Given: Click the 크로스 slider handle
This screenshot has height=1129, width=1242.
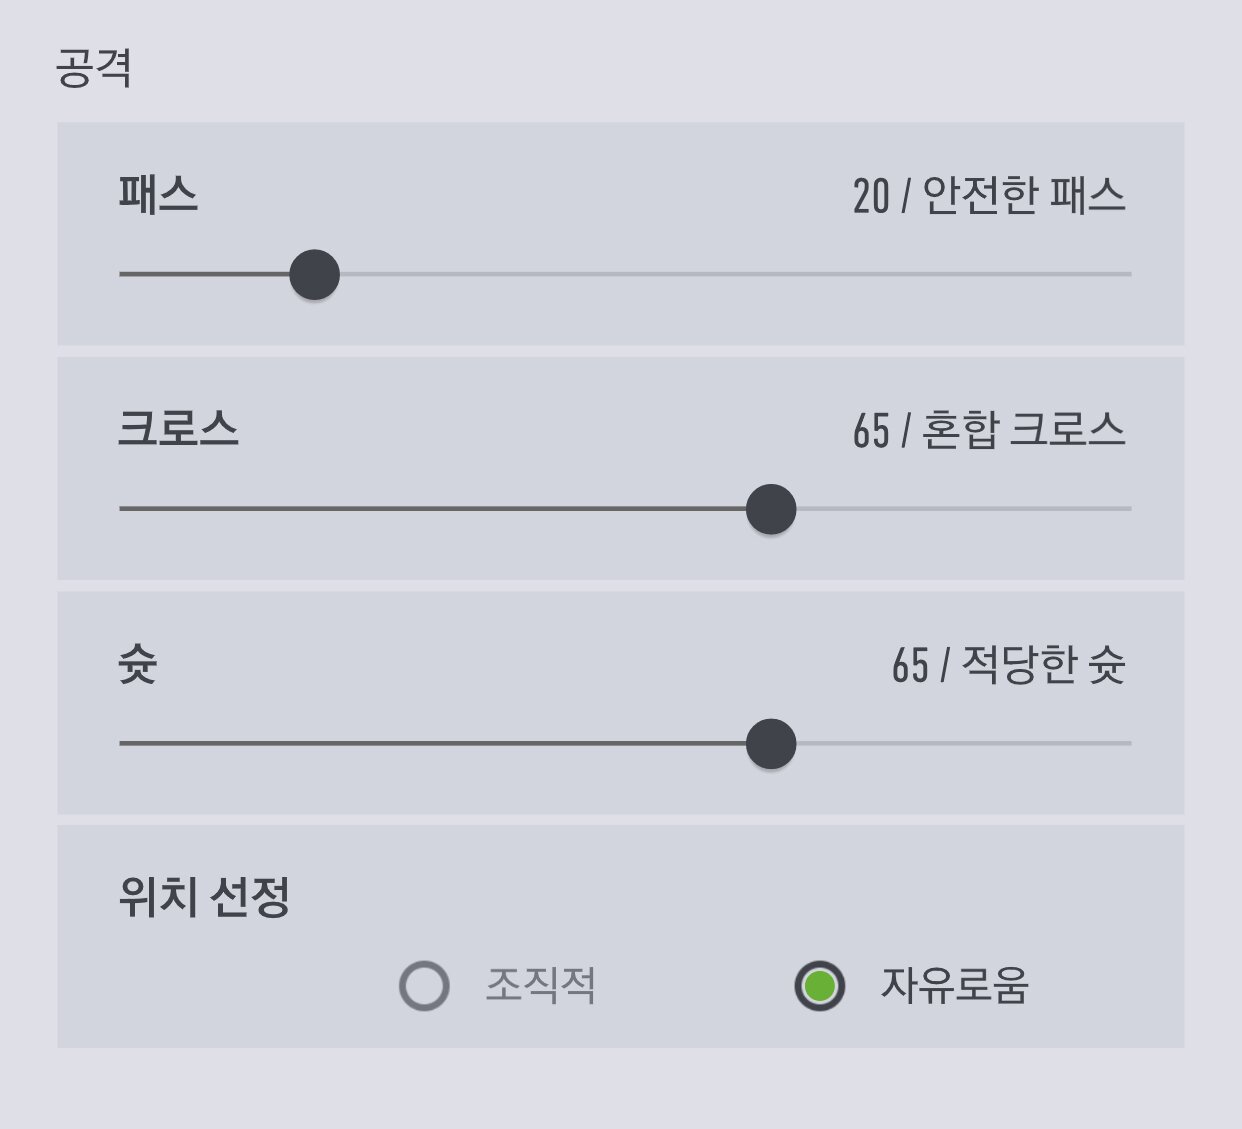Looking at the screenshot, I should tap(771, 509).
